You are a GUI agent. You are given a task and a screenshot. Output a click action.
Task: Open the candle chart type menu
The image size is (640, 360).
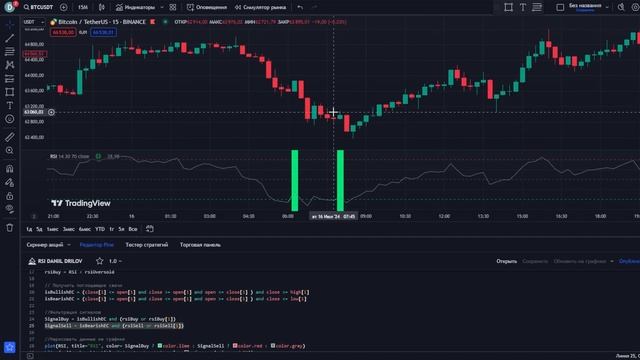(102, 7)
